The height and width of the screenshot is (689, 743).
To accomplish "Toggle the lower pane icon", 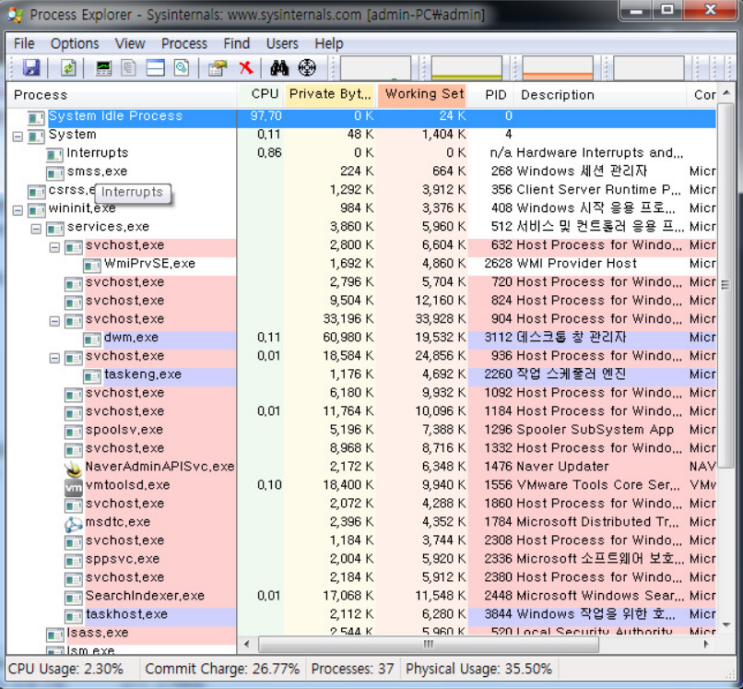I will click(x=155, y=68).
